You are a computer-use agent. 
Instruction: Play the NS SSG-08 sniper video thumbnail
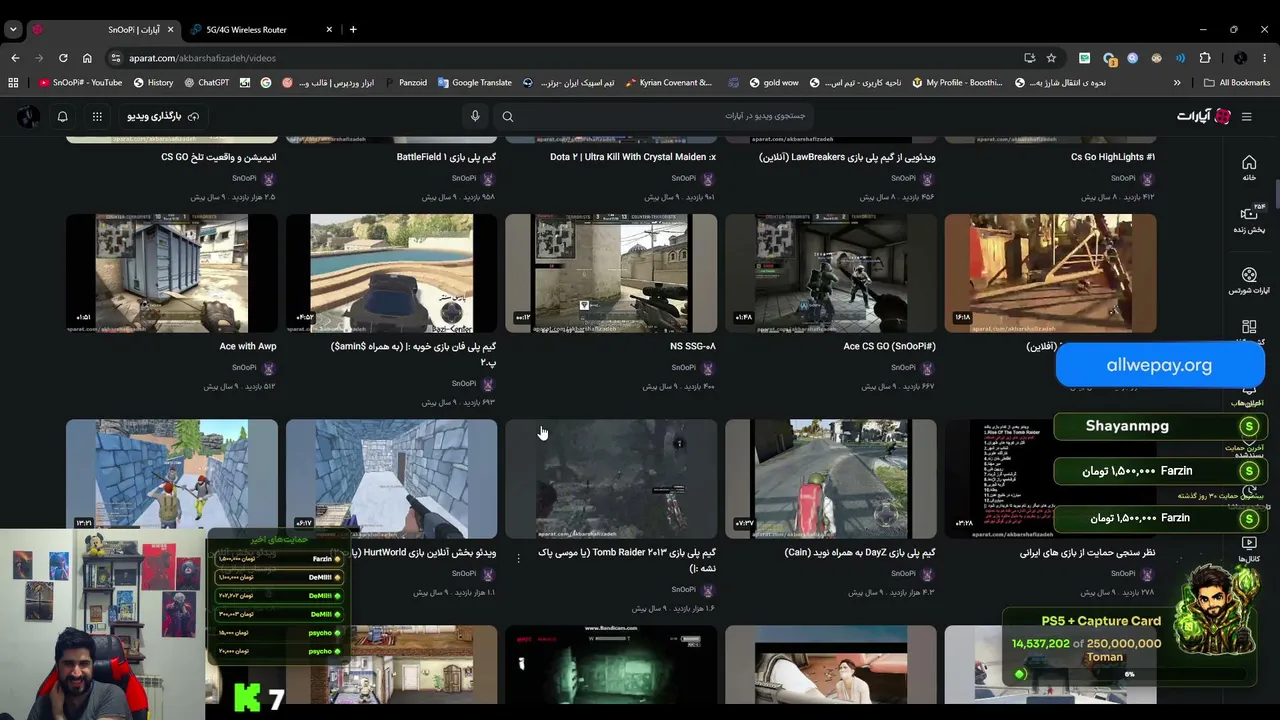click(x=611, y=273)
